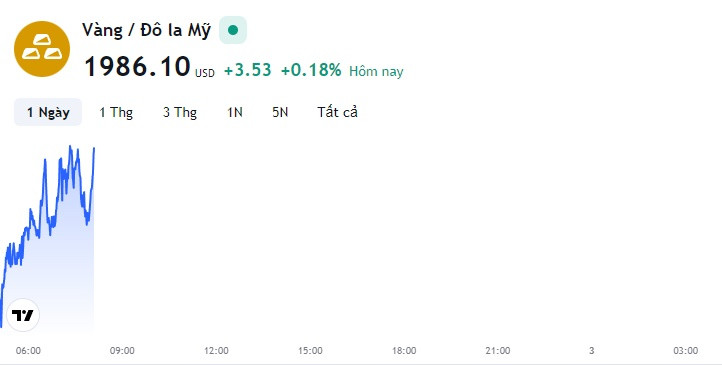Image resolution: width=722 pixels, height=365 pixels.
Task: Click the 18:00 time axis label
Action: coord(404,351)
